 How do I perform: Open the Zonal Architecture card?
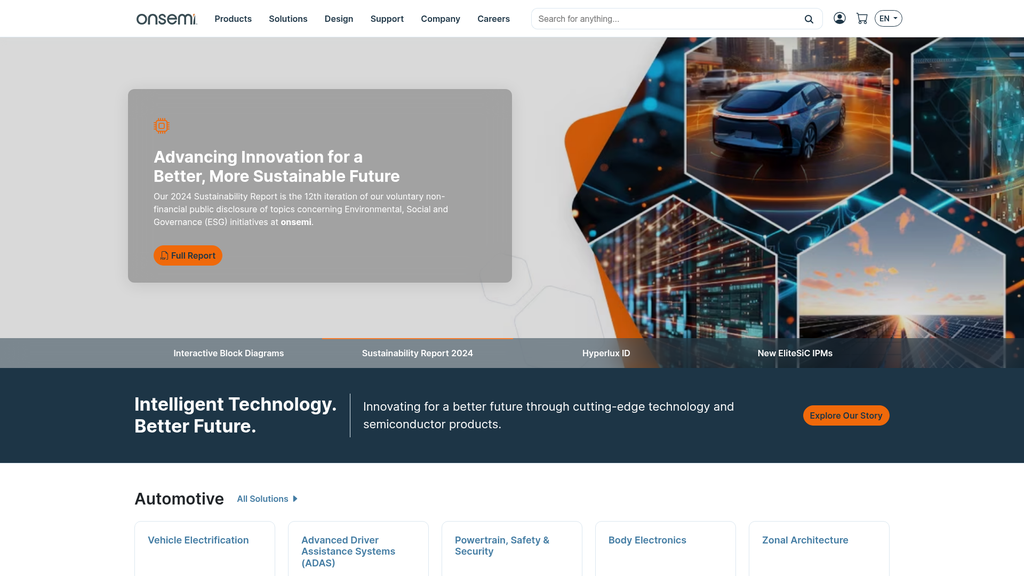[x=819, y=549]
